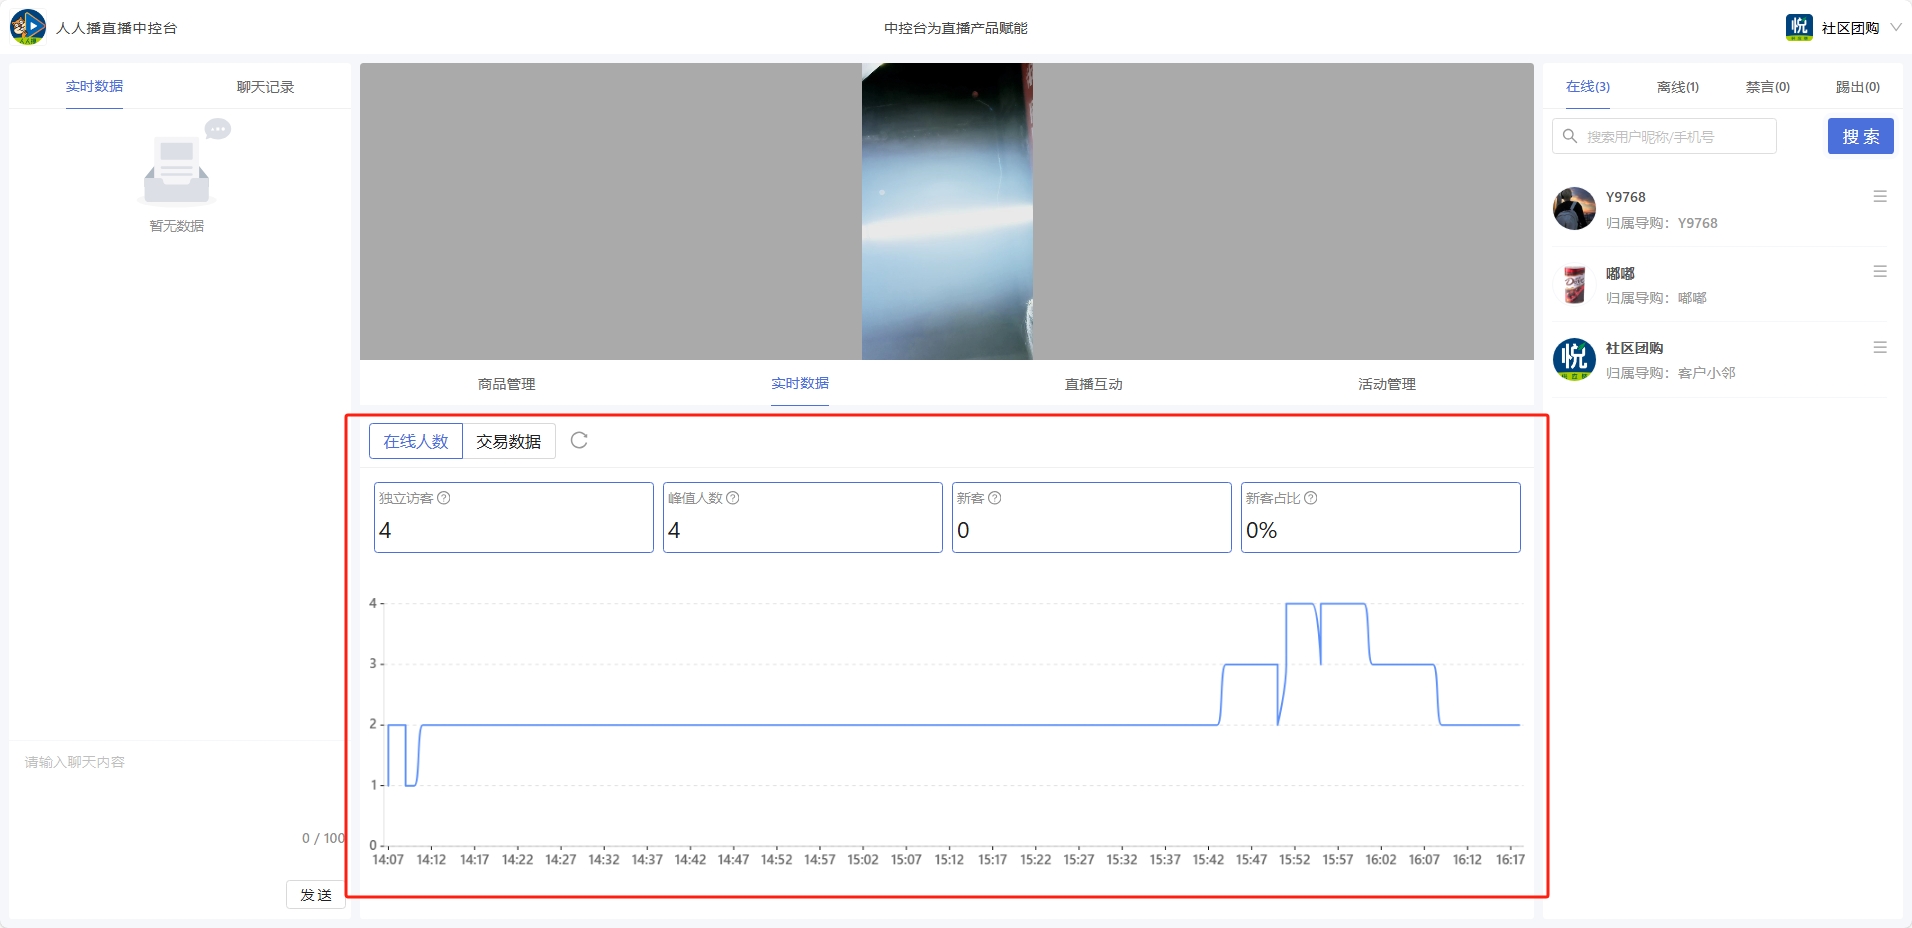Select the 在线(3) user tab
Image resolution: width=1912 pixels, height=928 pixels.
(x=1588, y=87)
